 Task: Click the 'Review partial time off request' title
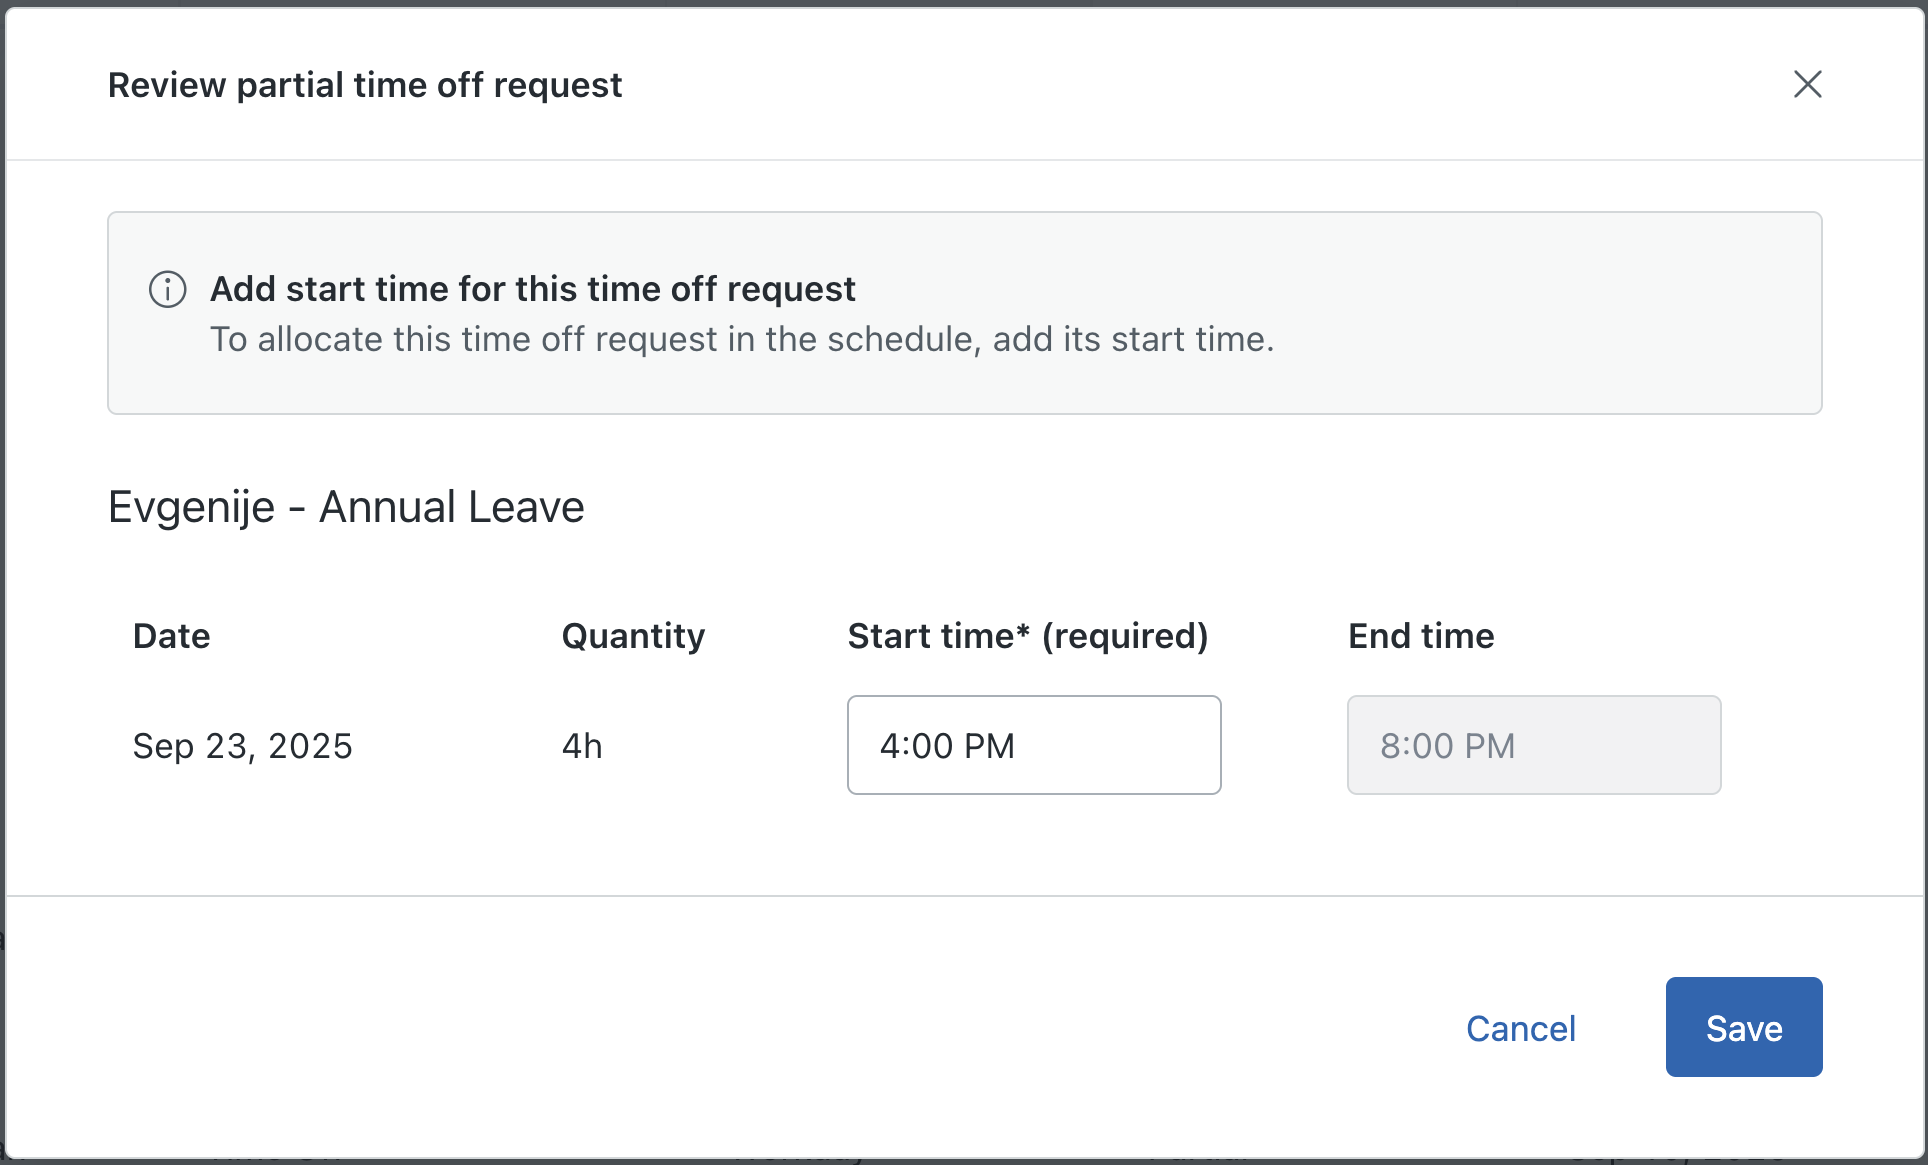(365, 85)
